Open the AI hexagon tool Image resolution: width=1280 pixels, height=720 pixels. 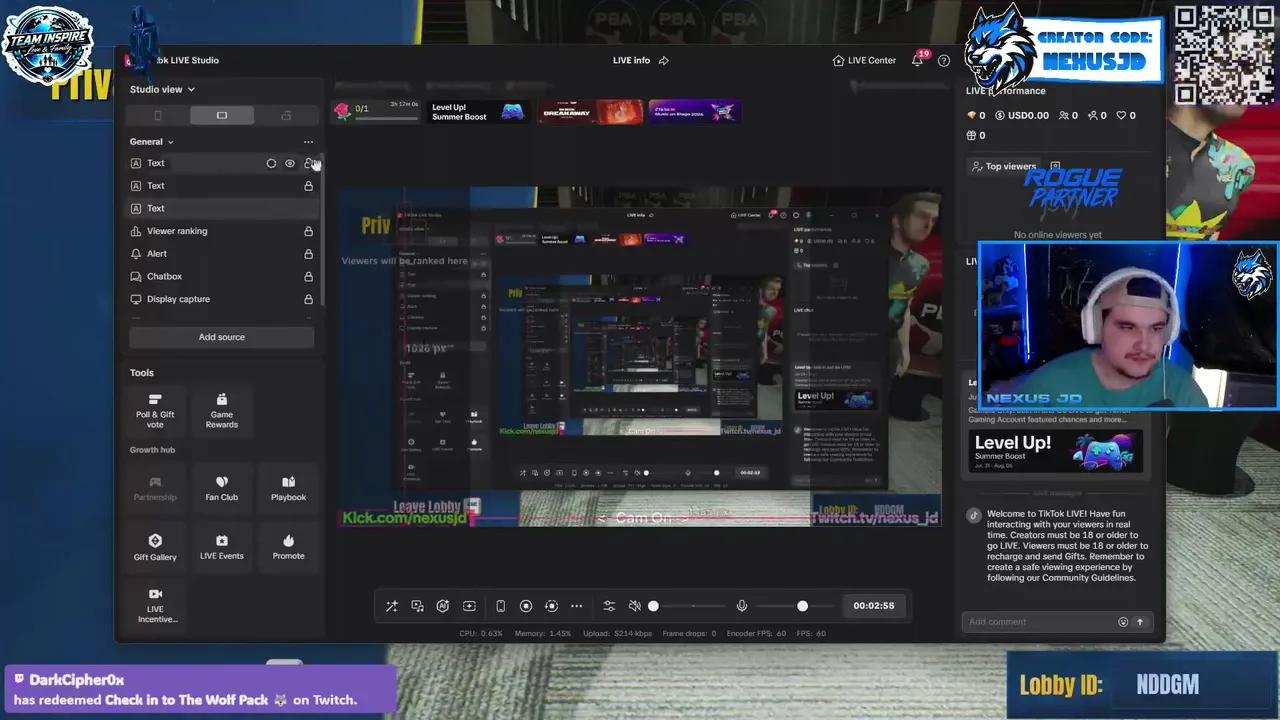click(443, 606)
